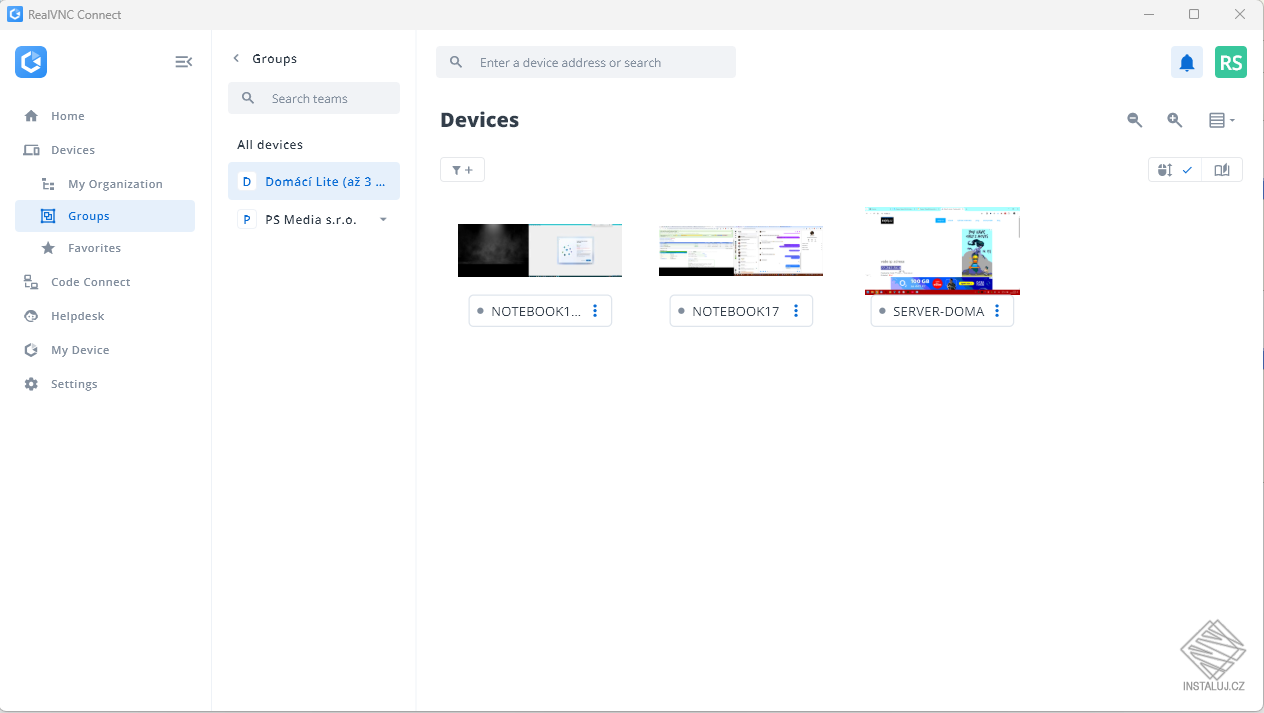The height and width of the screenshot is (713, 1264).
Task: Open the notifications bell
Action: click(x=1187, y=62)
